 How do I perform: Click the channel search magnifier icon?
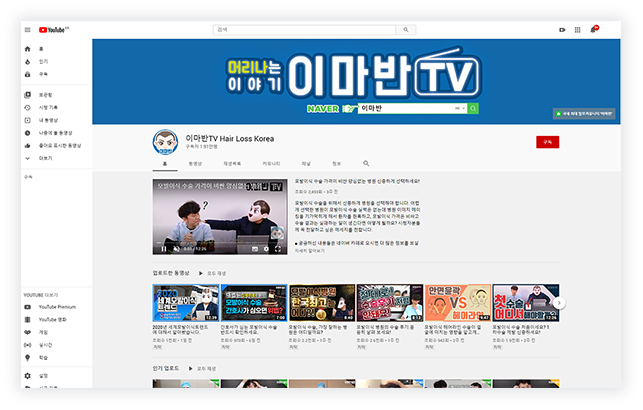pyautogui.click(x=366, y=163)
